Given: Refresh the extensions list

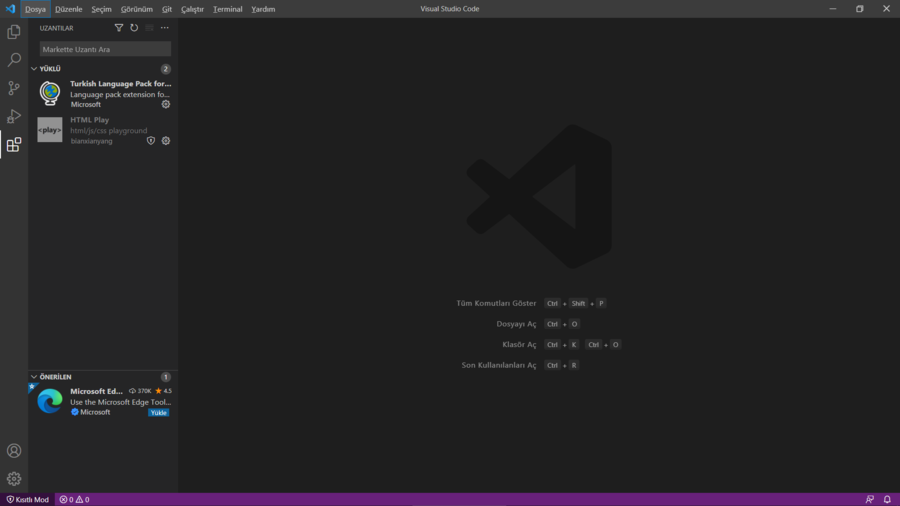Looking at the screenshot, I should coord(134,28).
